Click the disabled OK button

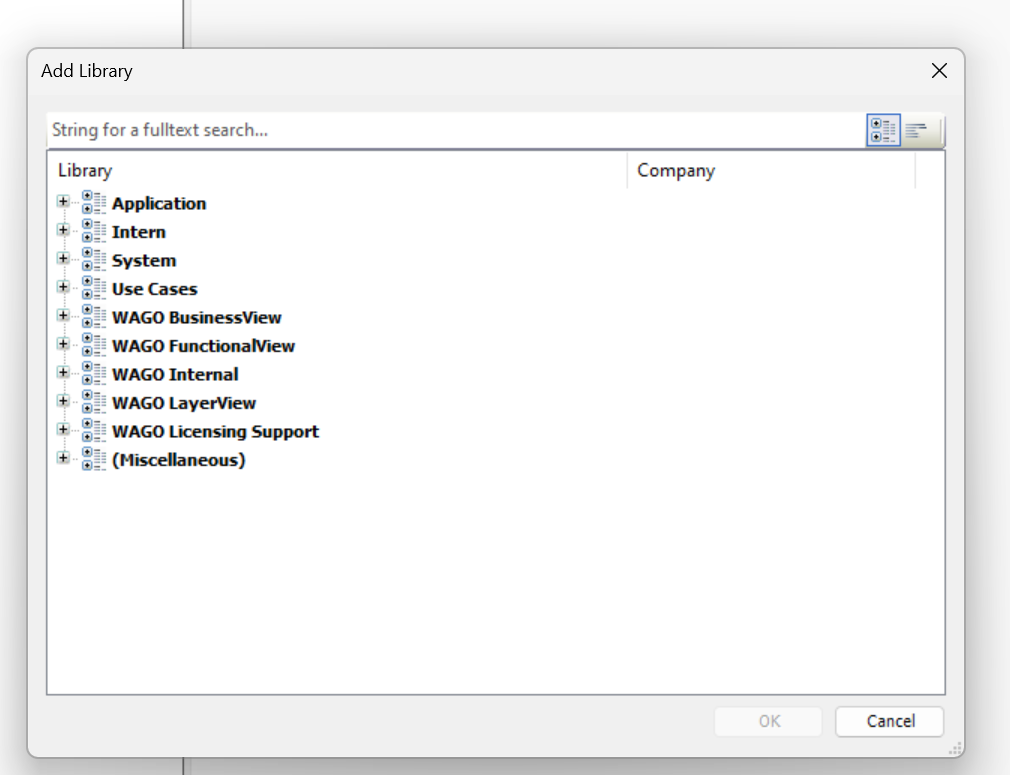(x=768, y=721)
